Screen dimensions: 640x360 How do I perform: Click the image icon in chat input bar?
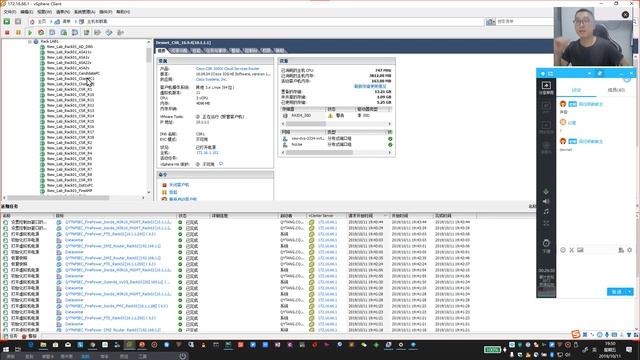coord(580,250)
